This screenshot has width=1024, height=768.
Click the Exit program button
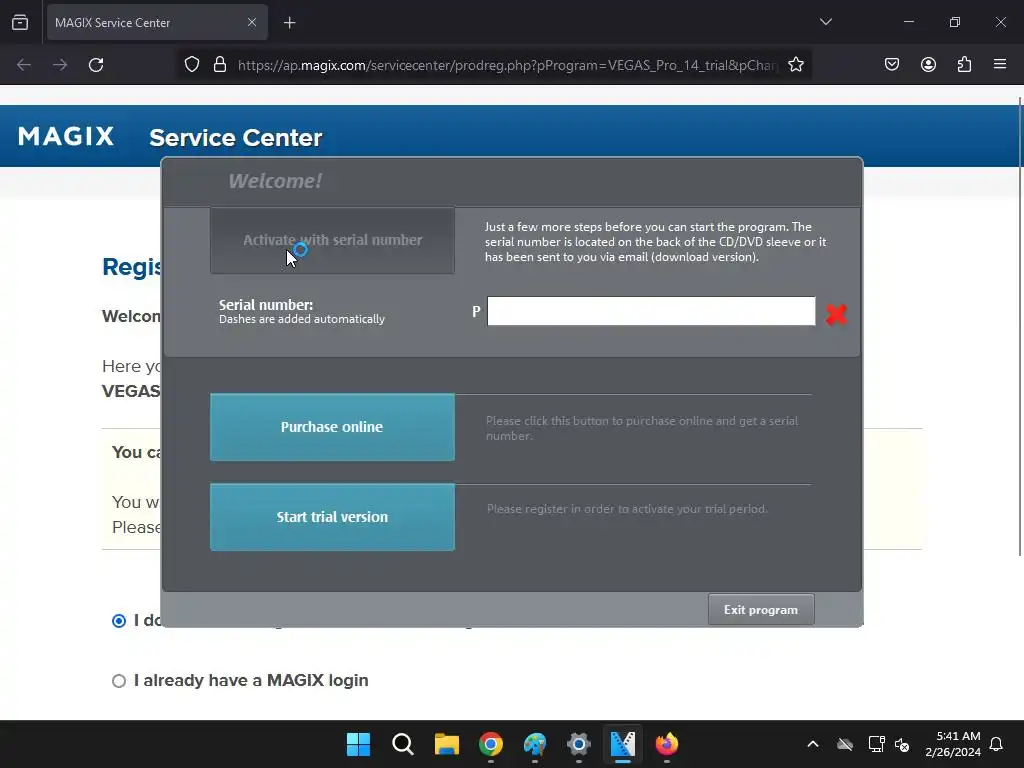tap(761, 610)
